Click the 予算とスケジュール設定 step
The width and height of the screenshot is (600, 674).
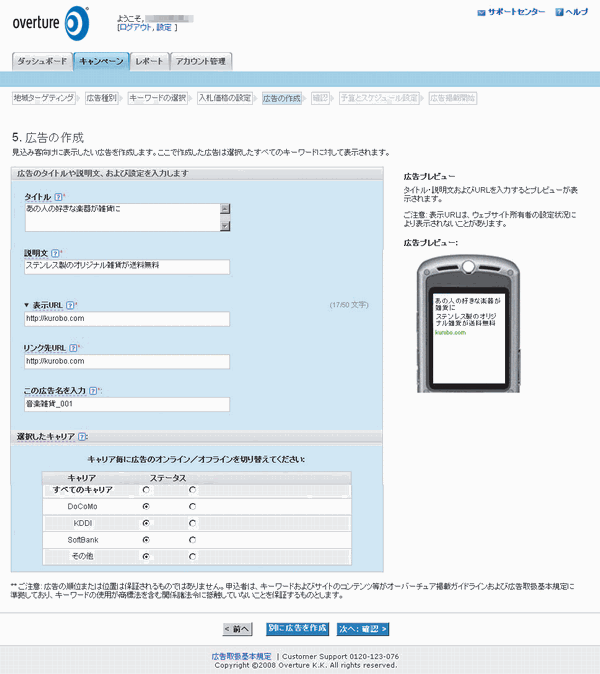(x=379, y=98)
